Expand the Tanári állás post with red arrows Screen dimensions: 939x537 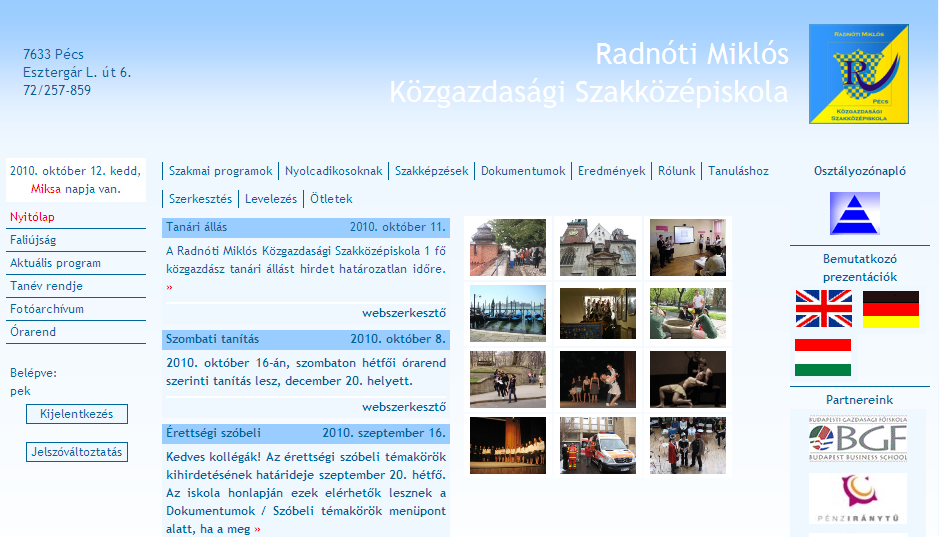tap(169, 287)
